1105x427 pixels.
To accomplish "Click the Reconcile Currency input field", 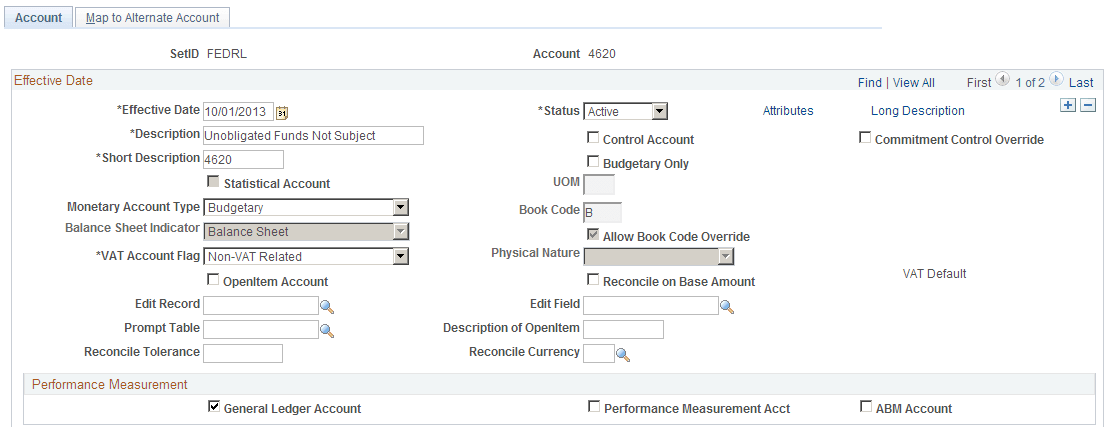I will 599,353.
